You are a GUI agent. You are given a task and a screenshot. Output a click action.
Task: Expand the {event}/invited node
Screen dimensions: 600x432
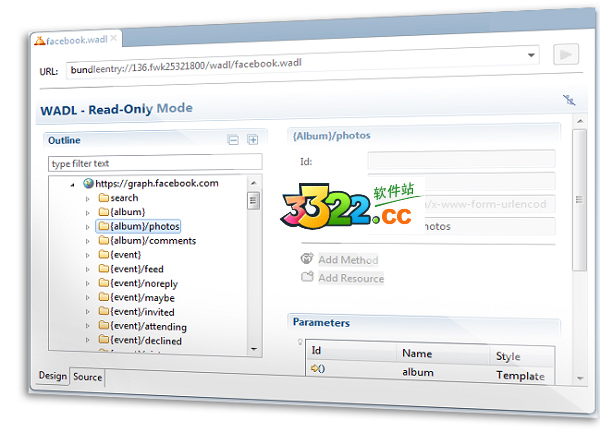pos(88,312)
